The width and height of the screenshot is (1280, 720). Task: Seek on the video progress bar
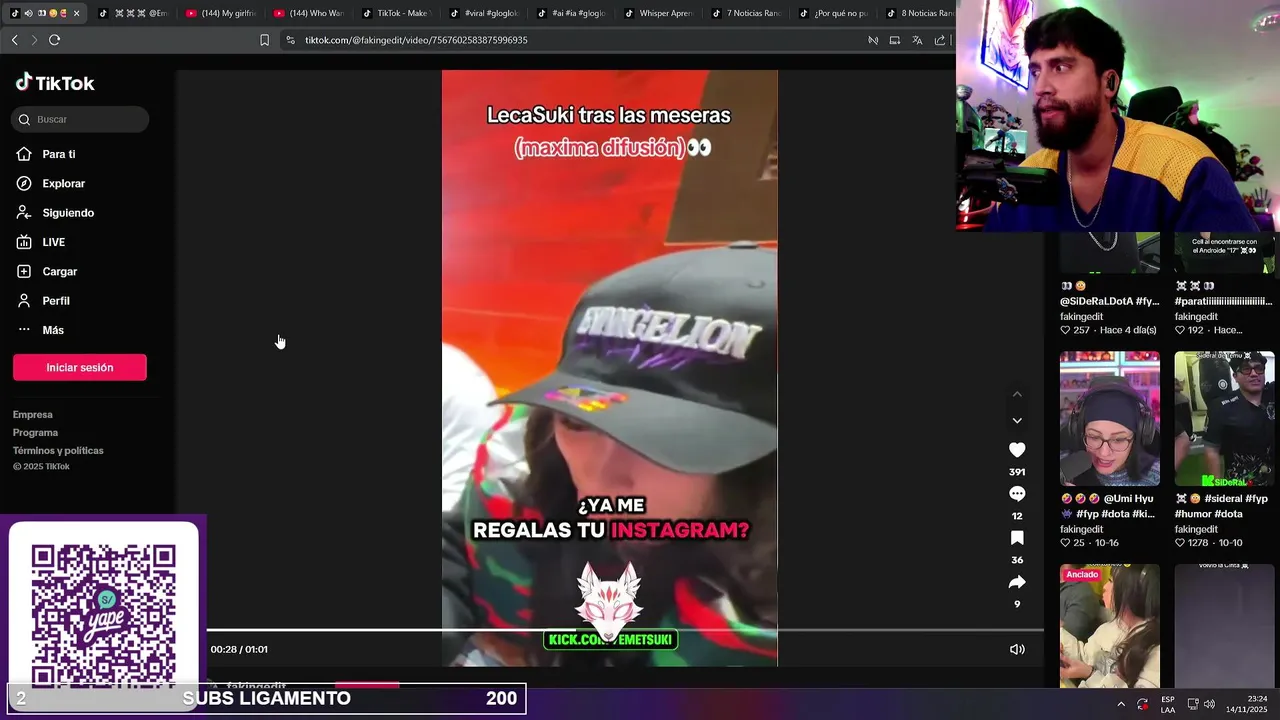click(625, 630)
